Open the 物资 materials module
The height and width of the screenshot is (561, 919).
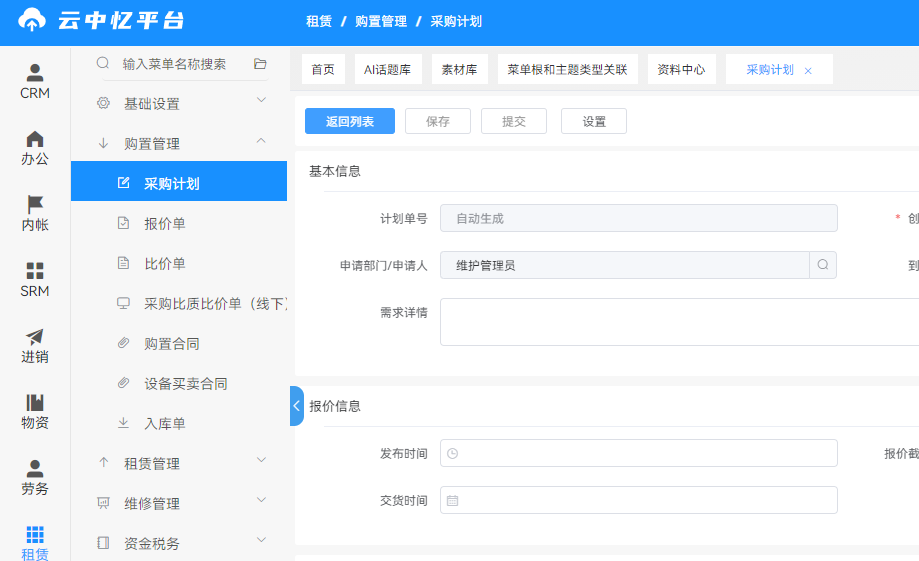pos(35,412)
